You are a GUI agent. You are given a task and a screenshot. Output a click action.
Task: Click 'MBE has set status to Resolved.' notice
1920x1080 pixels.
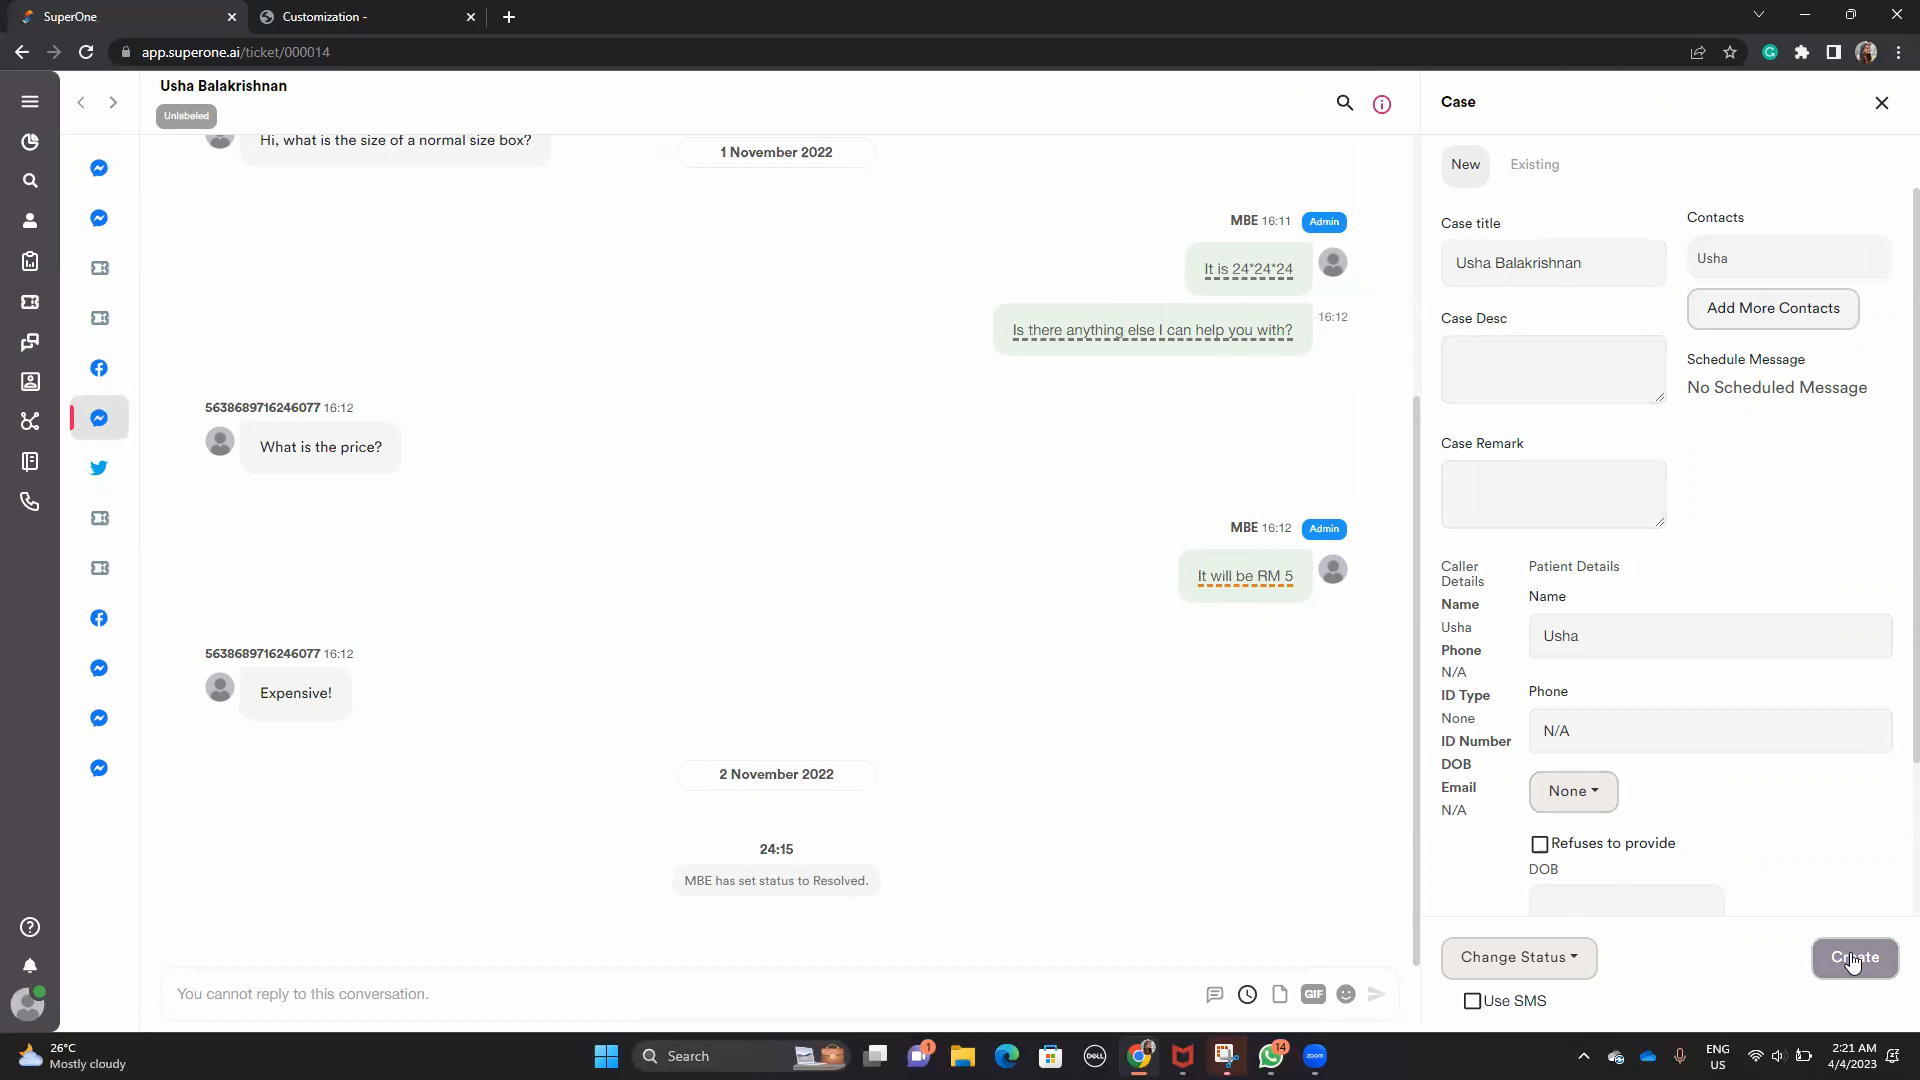click(776, 881)
